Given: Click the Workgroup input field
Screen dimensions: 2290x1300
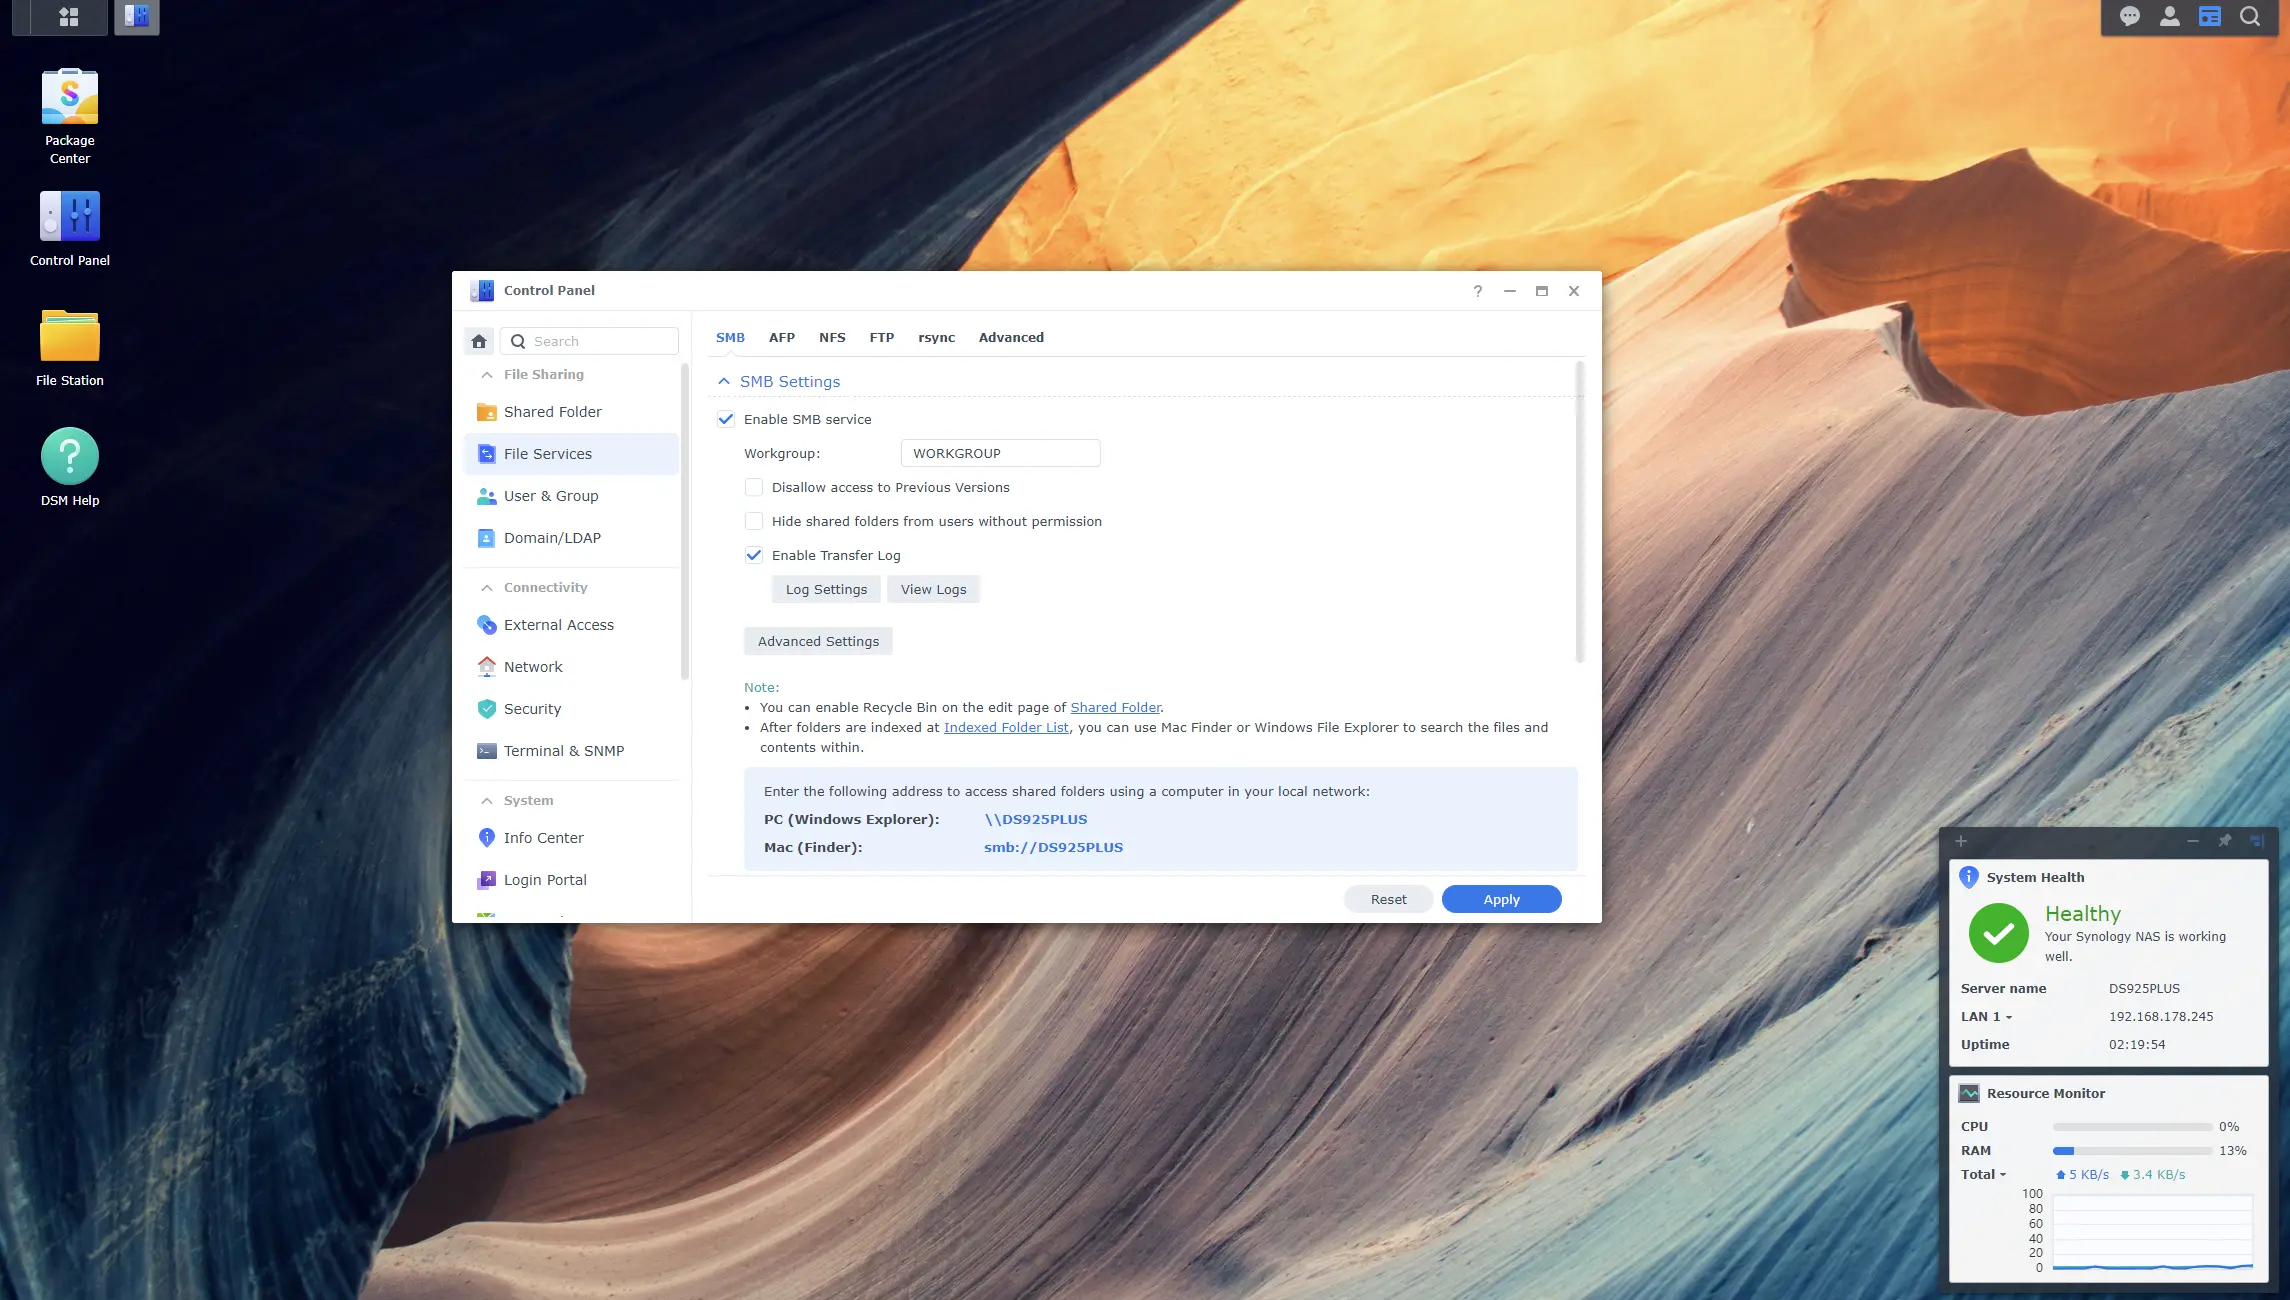Looking at the screenshot, I should [x=1000, y=453].
